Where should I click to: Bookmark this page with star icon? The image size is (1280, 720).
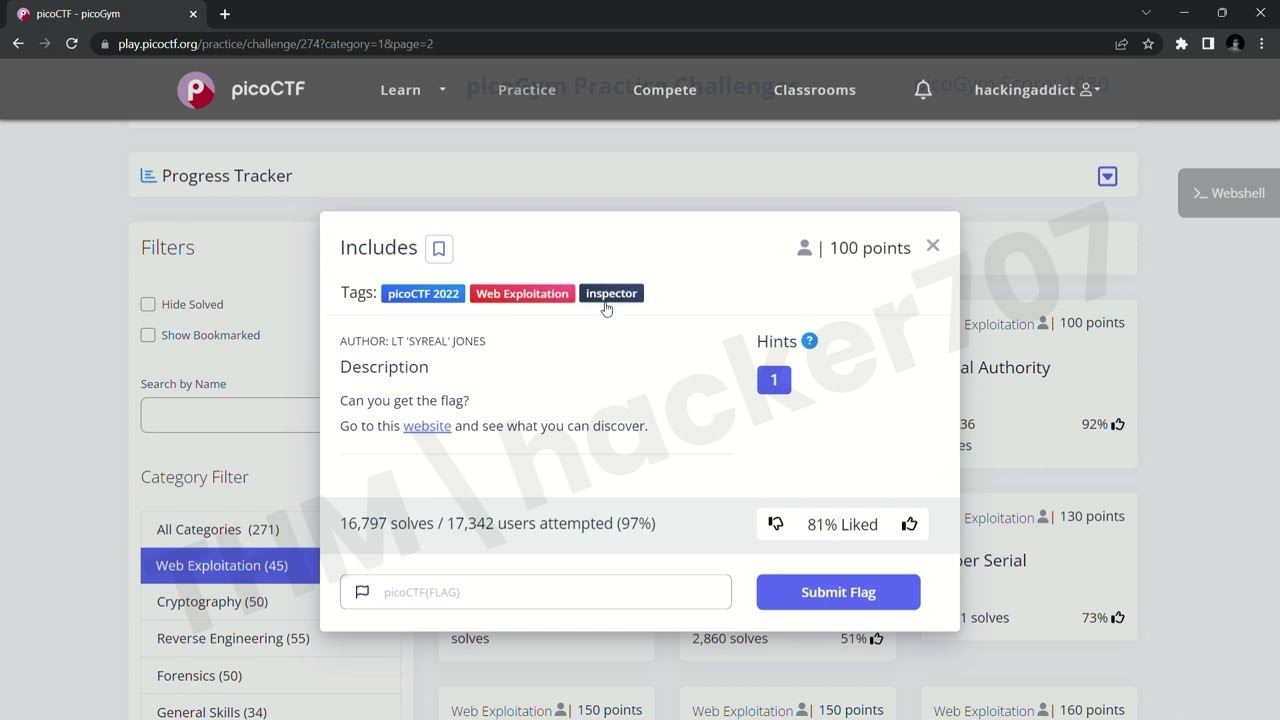(1148, 44)
